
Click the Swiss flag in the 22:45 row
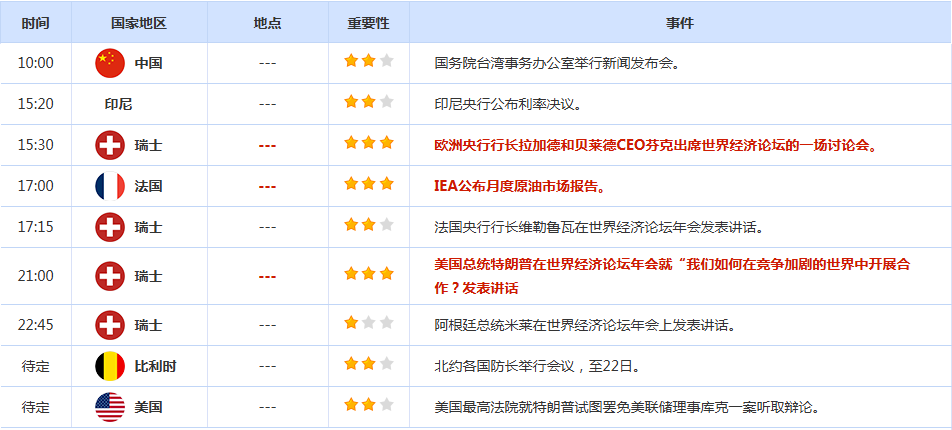pos(110,325)
